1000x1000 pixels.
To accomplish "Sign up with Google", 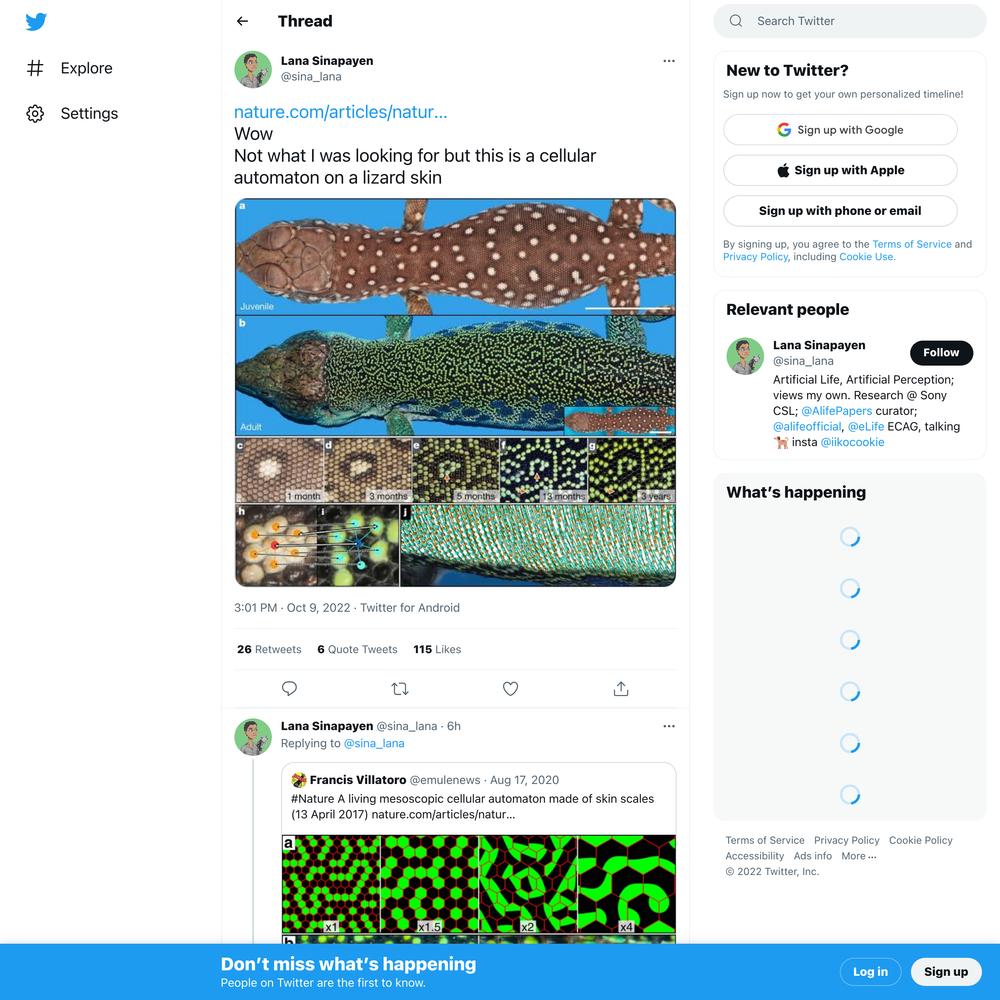I will coord(840,130).
